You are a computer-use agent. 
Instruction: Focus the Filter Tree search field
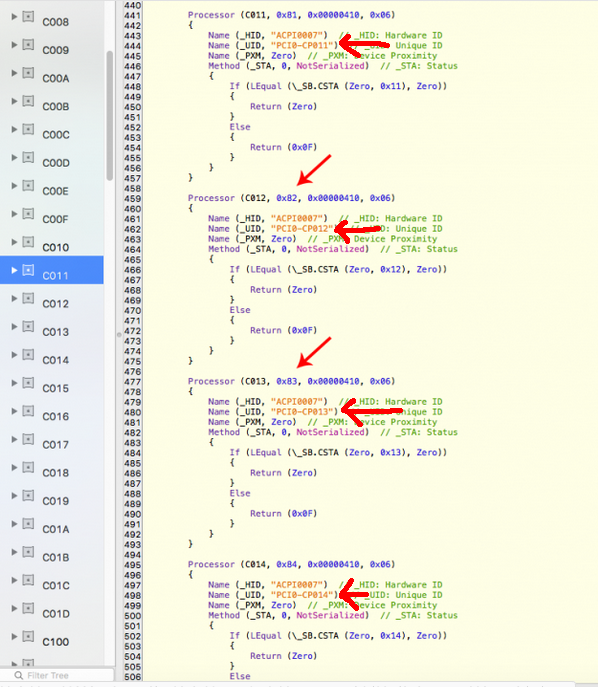coord(57,675)
